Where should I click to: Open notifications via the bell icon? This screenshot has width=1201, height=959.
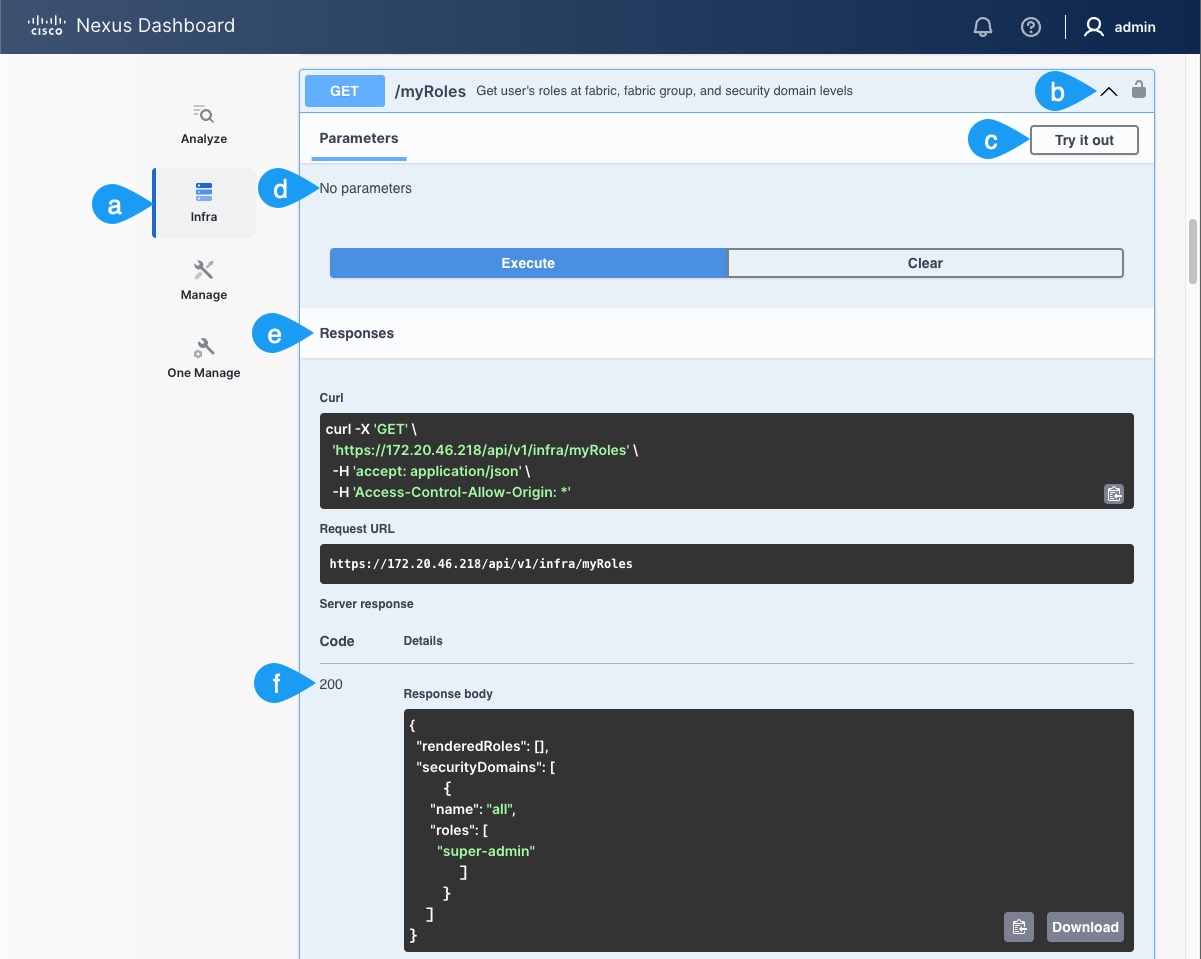[x=982, y=27]
